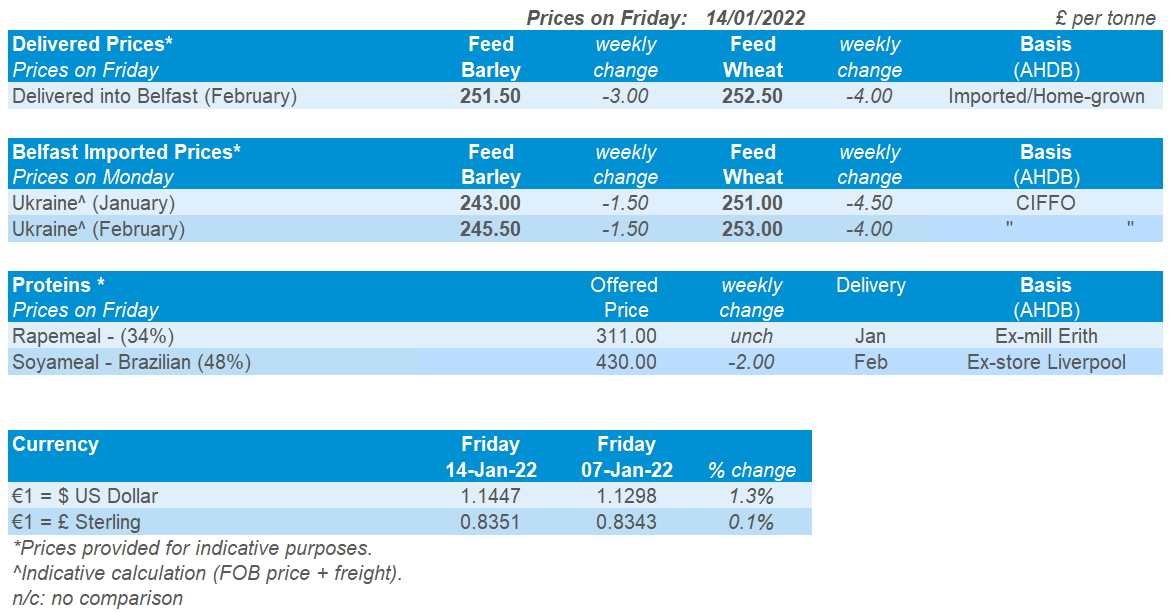Select the 251.50 feed barley price
1169x612 pixels.
pyautogui.click(x=490, y=97)
